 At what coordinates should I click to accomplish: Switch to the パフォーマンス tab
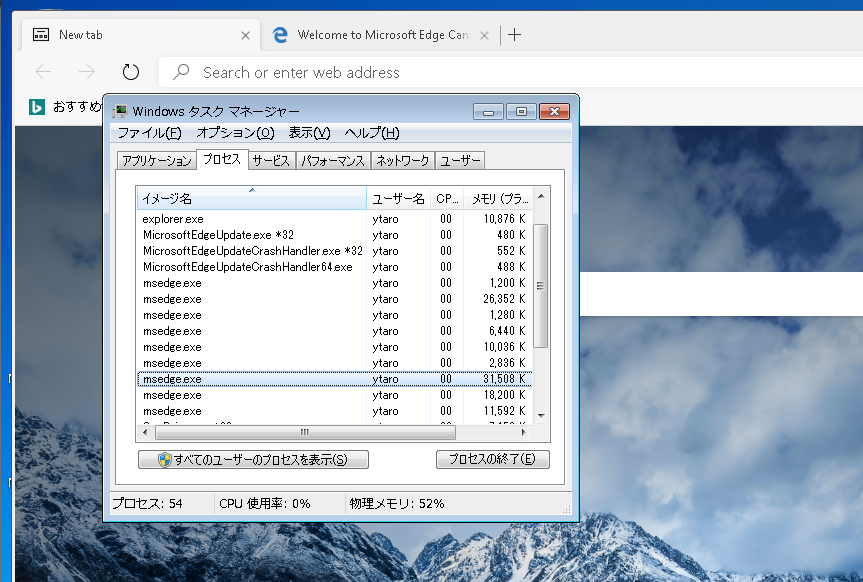coord(333,160)
